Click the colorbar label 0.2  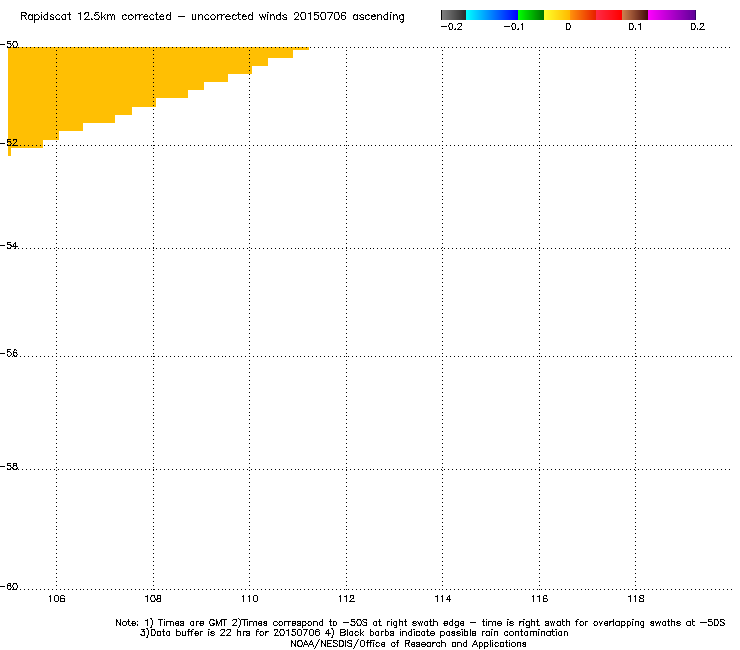coord(698,27)
